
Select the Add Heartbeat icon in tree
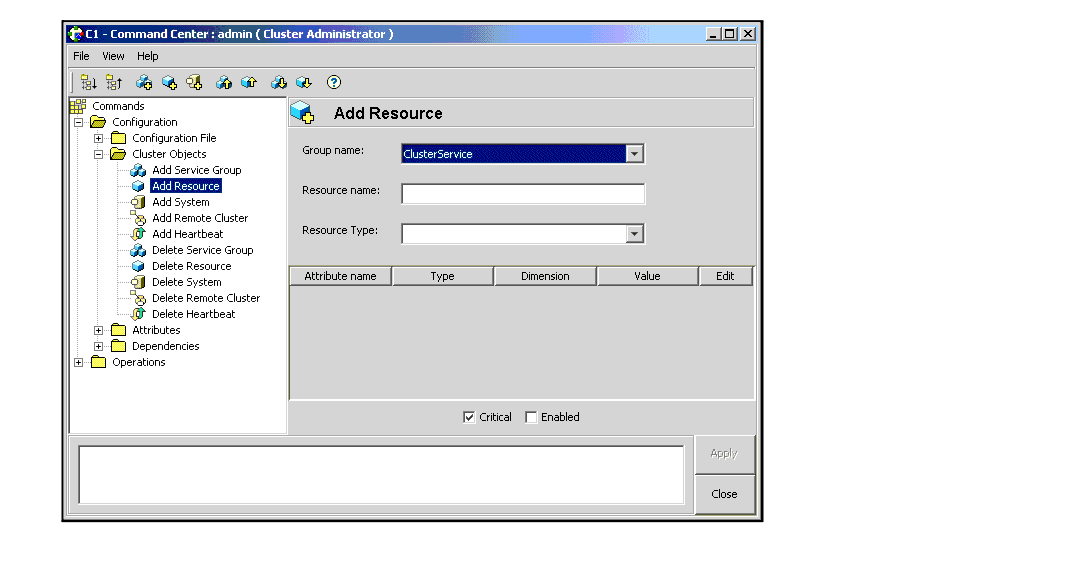pos(139,234)
